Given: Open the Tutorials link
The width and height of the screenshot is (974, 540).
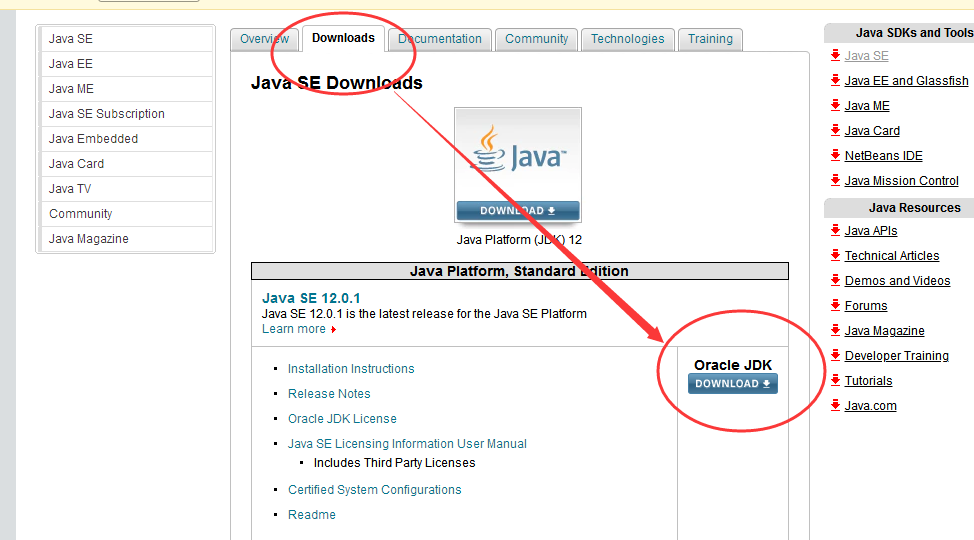Looking at the screenshot, I should 868,380.
